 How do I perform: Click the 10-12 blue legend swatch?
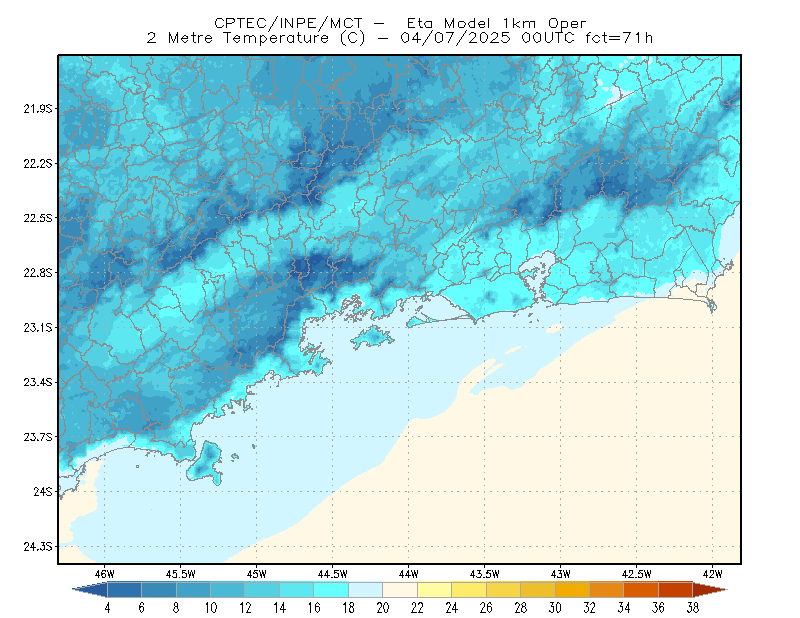point(228,590)
